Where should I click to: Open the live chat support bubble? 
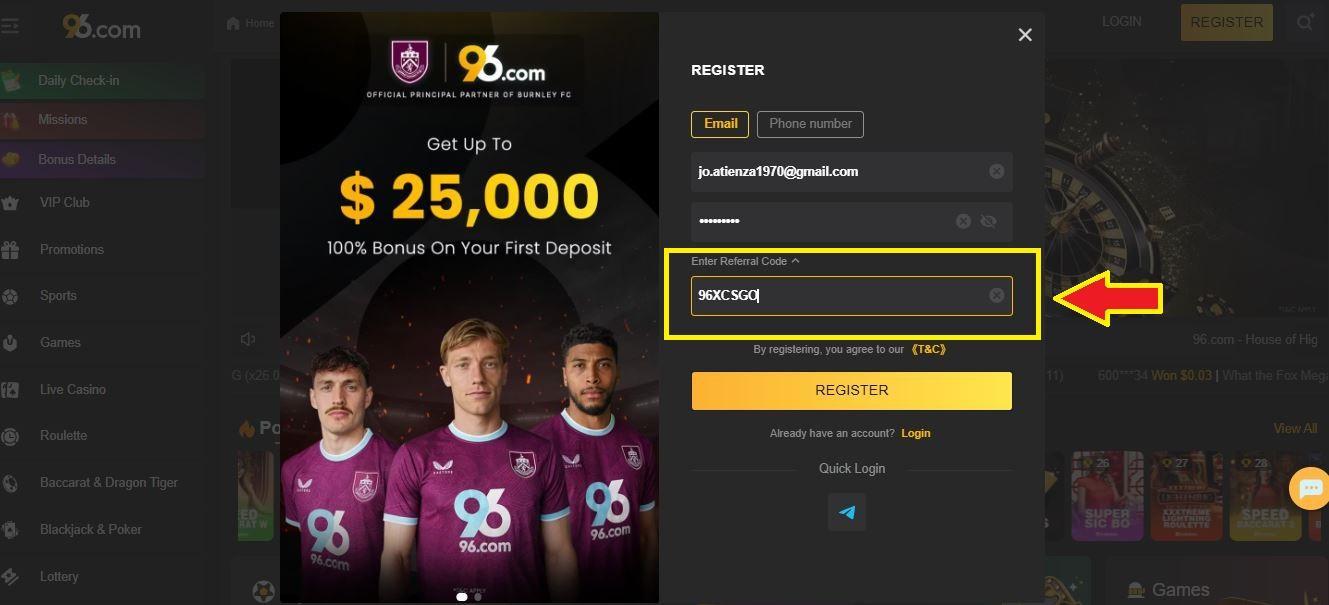(x=1309, y=489)
